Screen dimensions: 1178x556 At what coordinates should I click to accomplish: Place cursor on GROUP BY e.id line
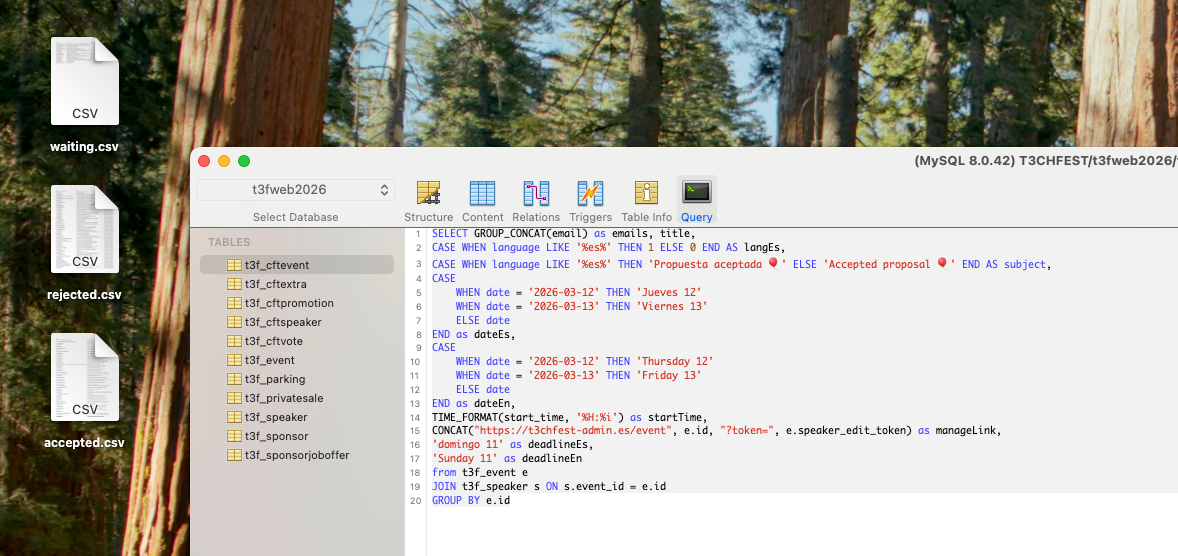pyautogui.click(x=471, y=500)
